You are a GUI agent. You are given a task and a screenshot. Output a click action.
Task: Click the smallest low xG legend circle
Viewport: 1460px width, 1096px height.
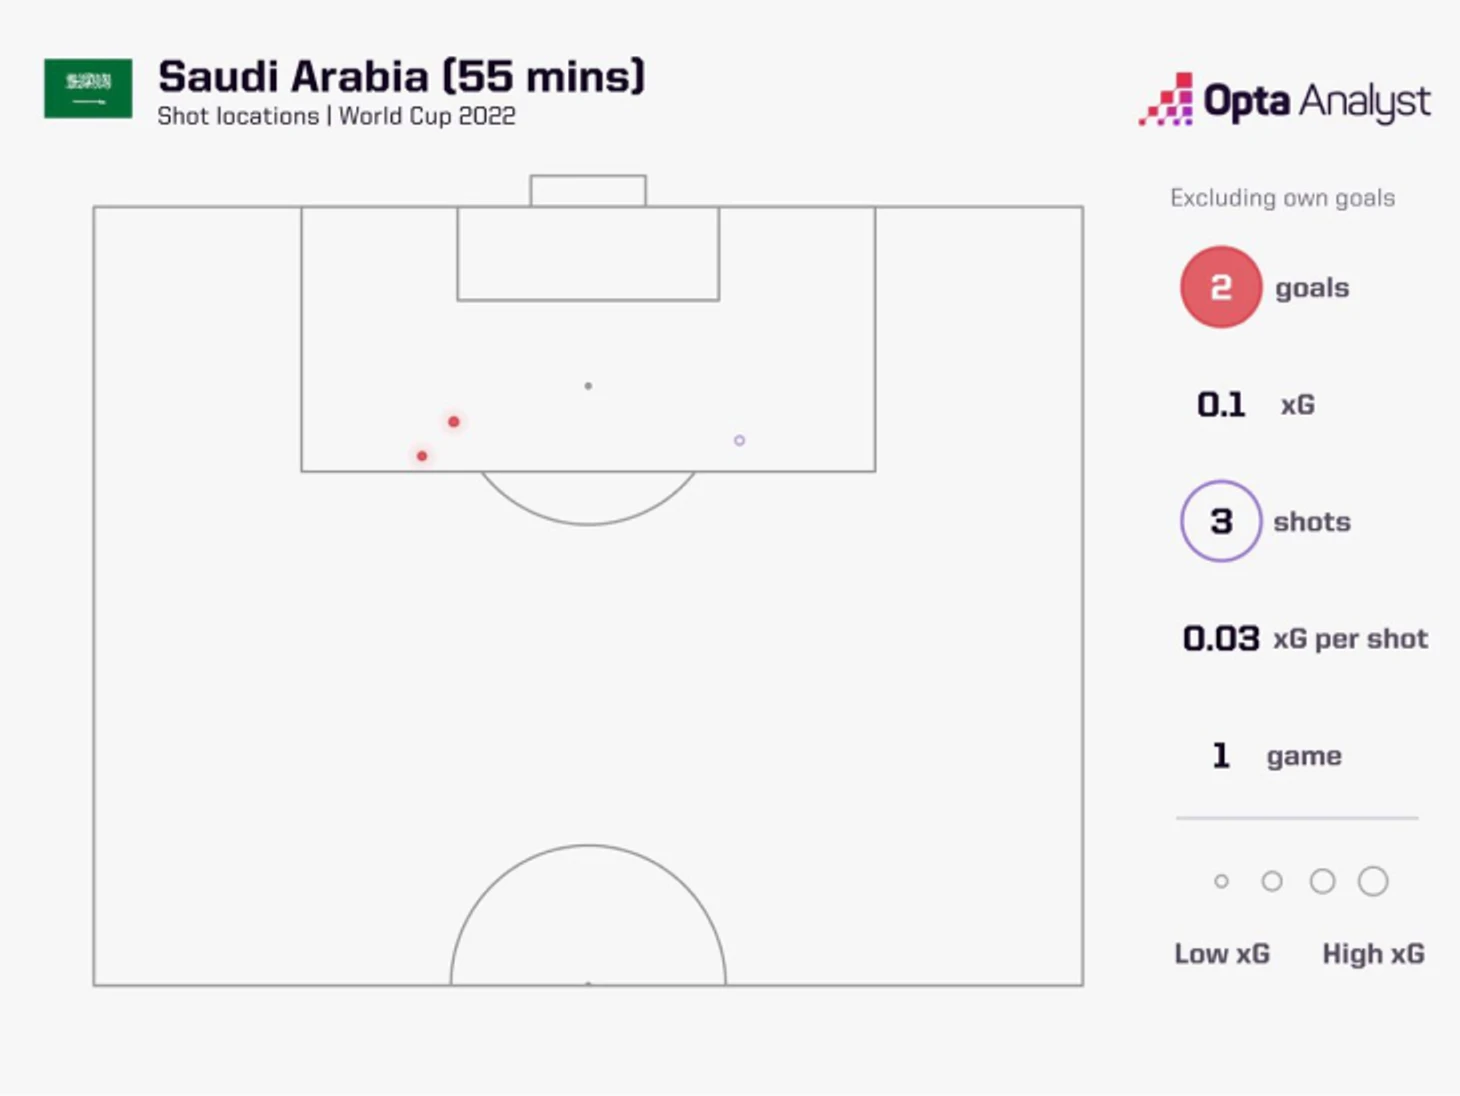[1221, 881]
